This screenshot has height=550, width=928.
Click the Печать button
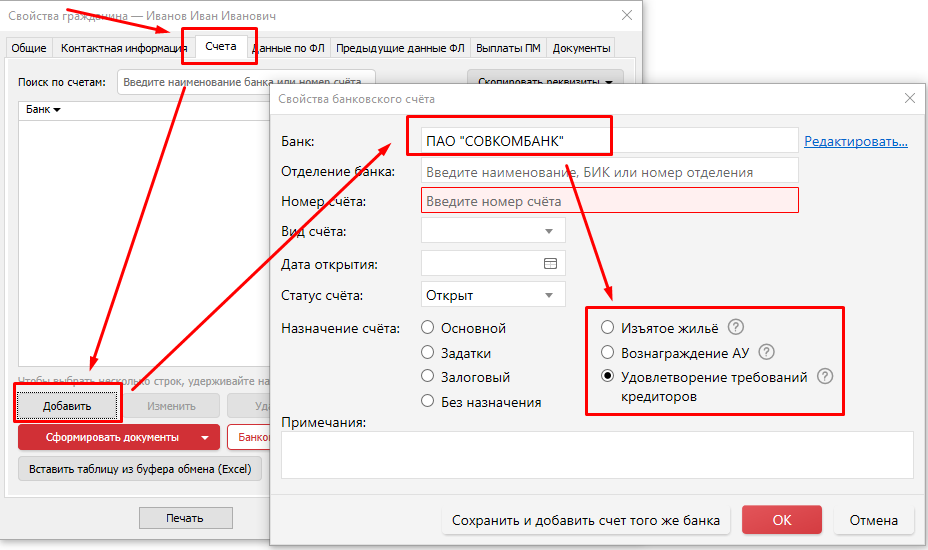pyautogui.click(x=185, y=518)
